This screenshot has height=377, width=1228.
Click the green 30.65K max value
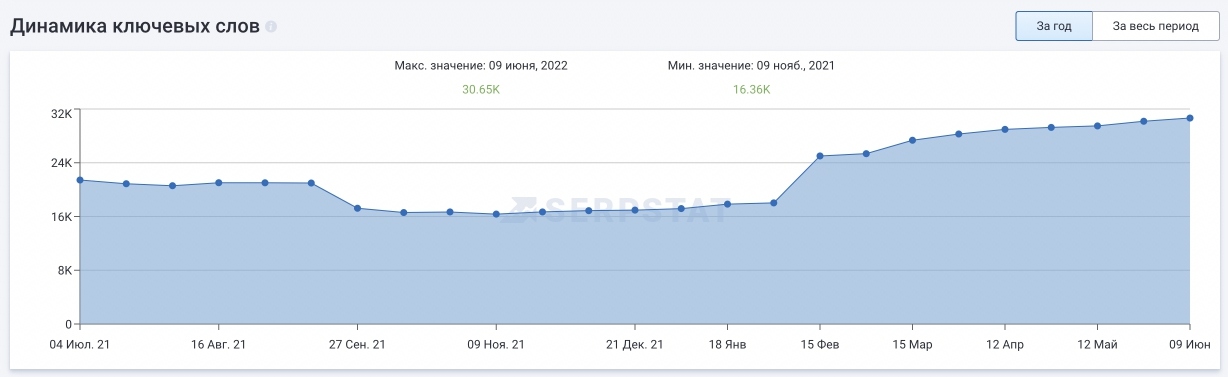tap(481, 90)
